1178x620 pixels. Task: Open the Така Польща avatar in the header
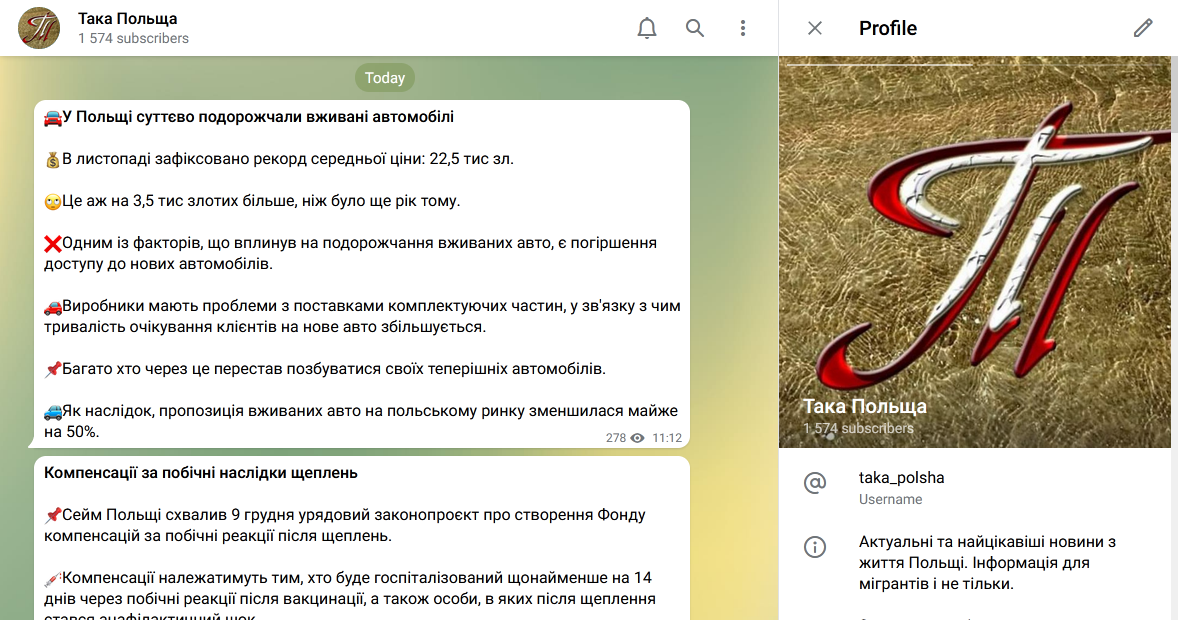[x=39, y=29]
